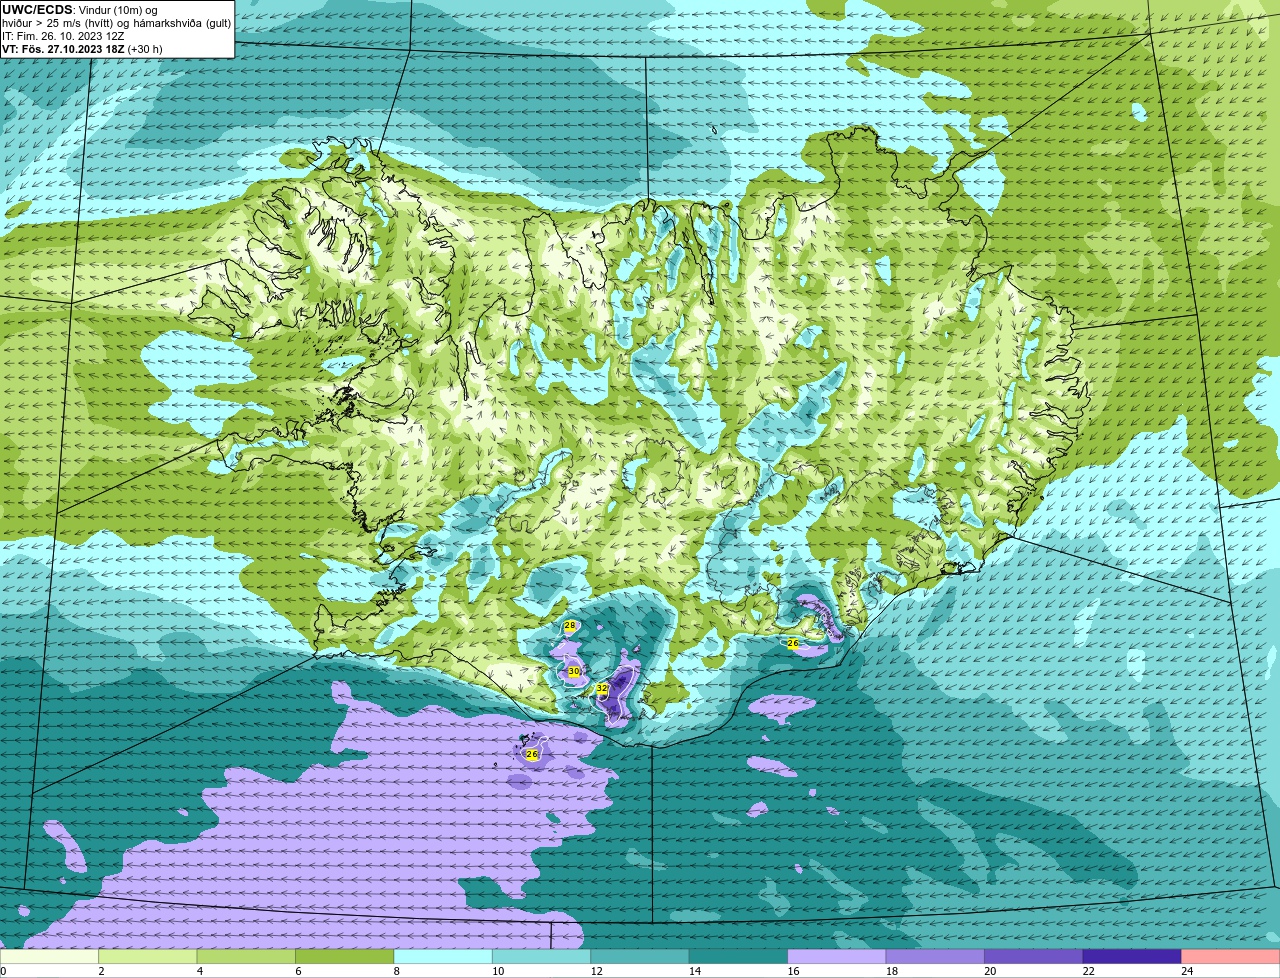1280x978 pixels.
Task: Click the medium purple 18–20 m/s legend swatch
Action: (x=935, y=956)
